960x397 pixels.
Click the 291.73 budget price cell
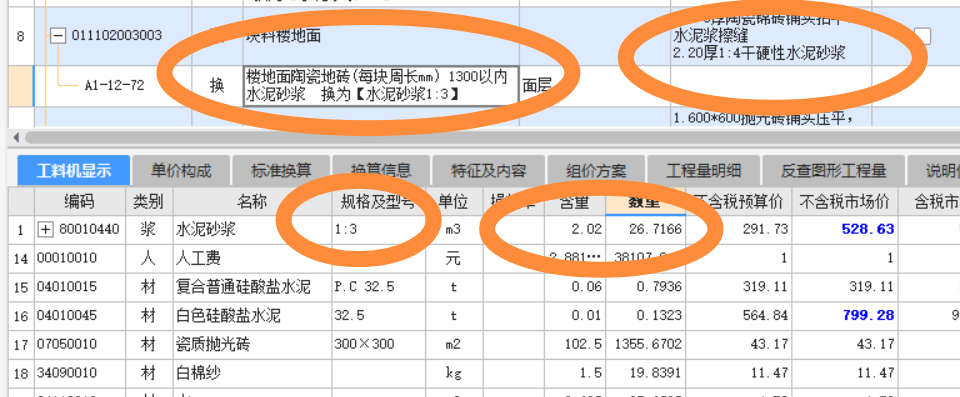pos(738,230)
